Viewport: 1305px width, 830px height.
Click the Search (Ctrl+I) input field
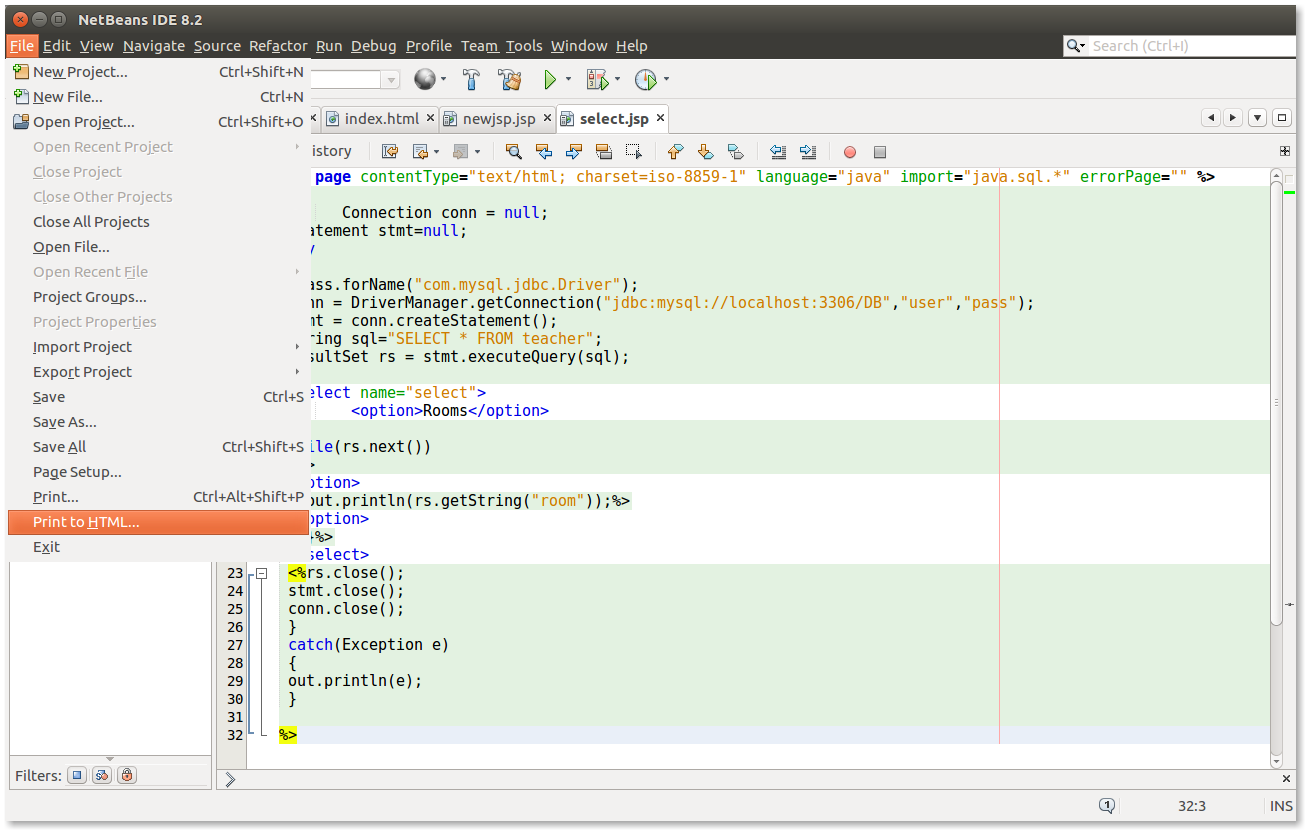[x=1190, y=46]
